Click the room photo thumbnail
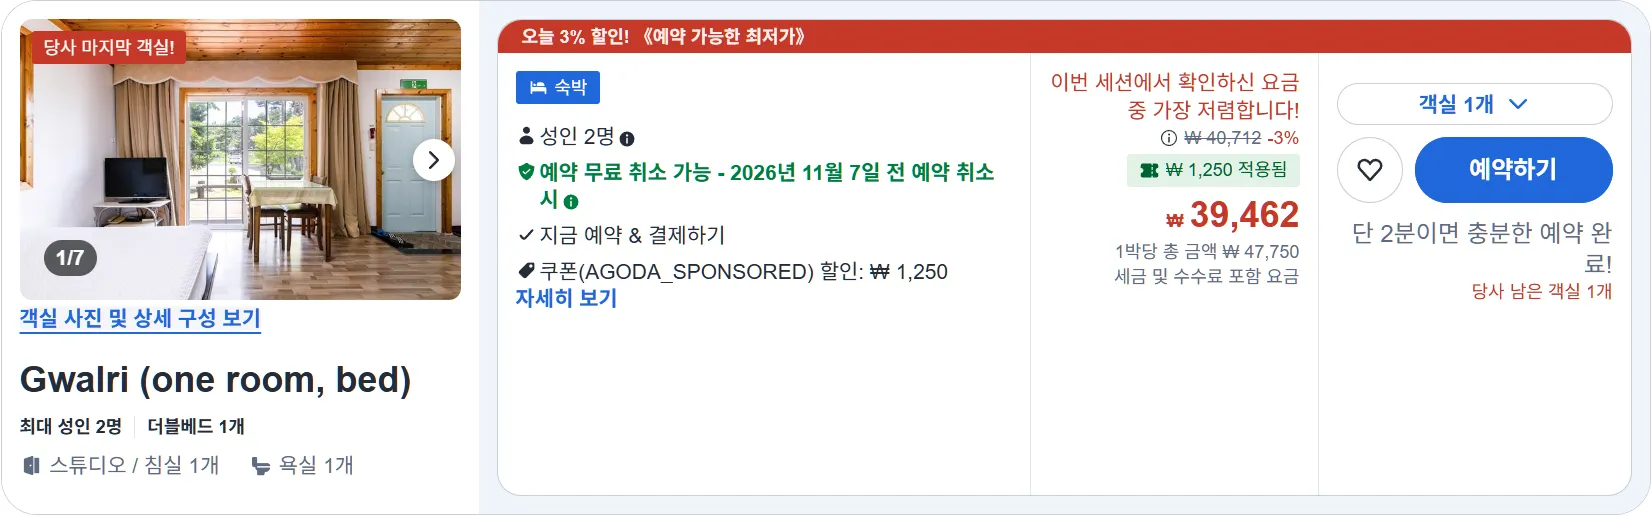 click(240, 160)
